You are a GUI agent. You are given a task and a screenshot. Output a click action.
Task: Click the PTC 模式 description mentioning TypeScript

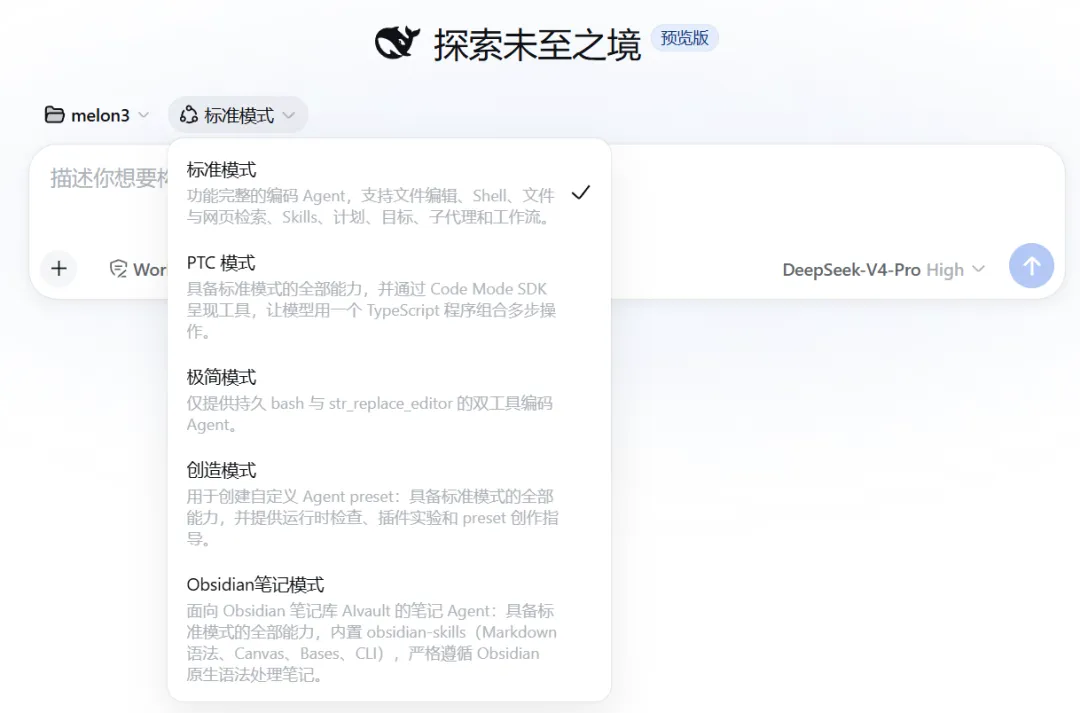tap(372, 310)
